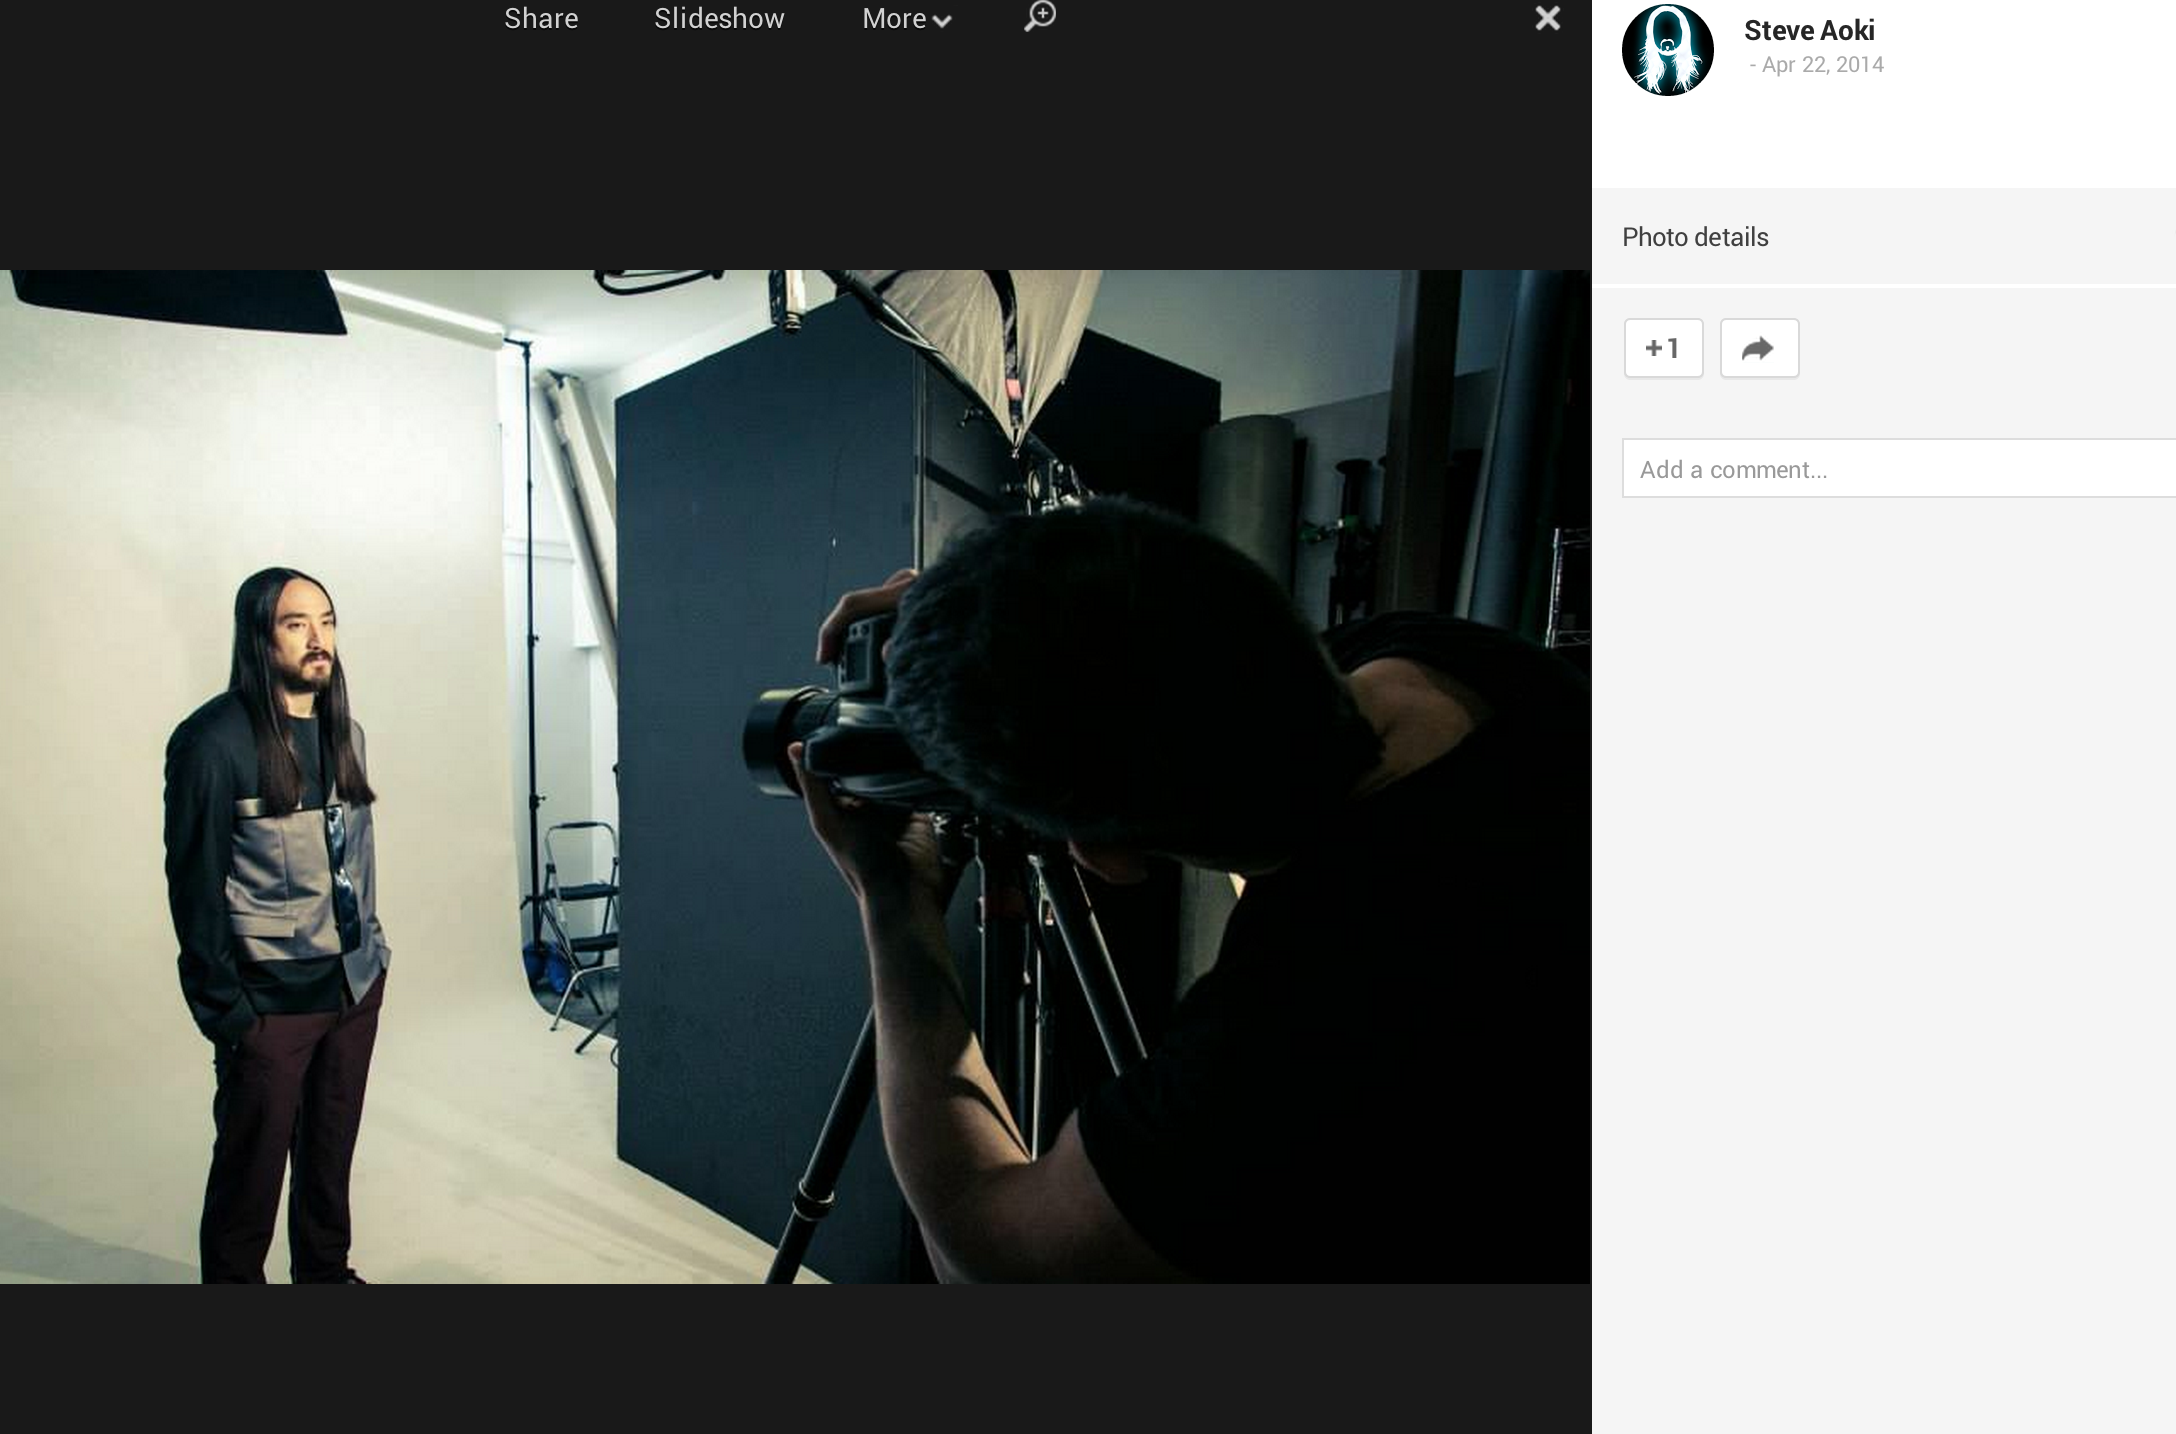2176x1434 pixels.
Task: Click the Photo details heading
Action: (1695, 237)
